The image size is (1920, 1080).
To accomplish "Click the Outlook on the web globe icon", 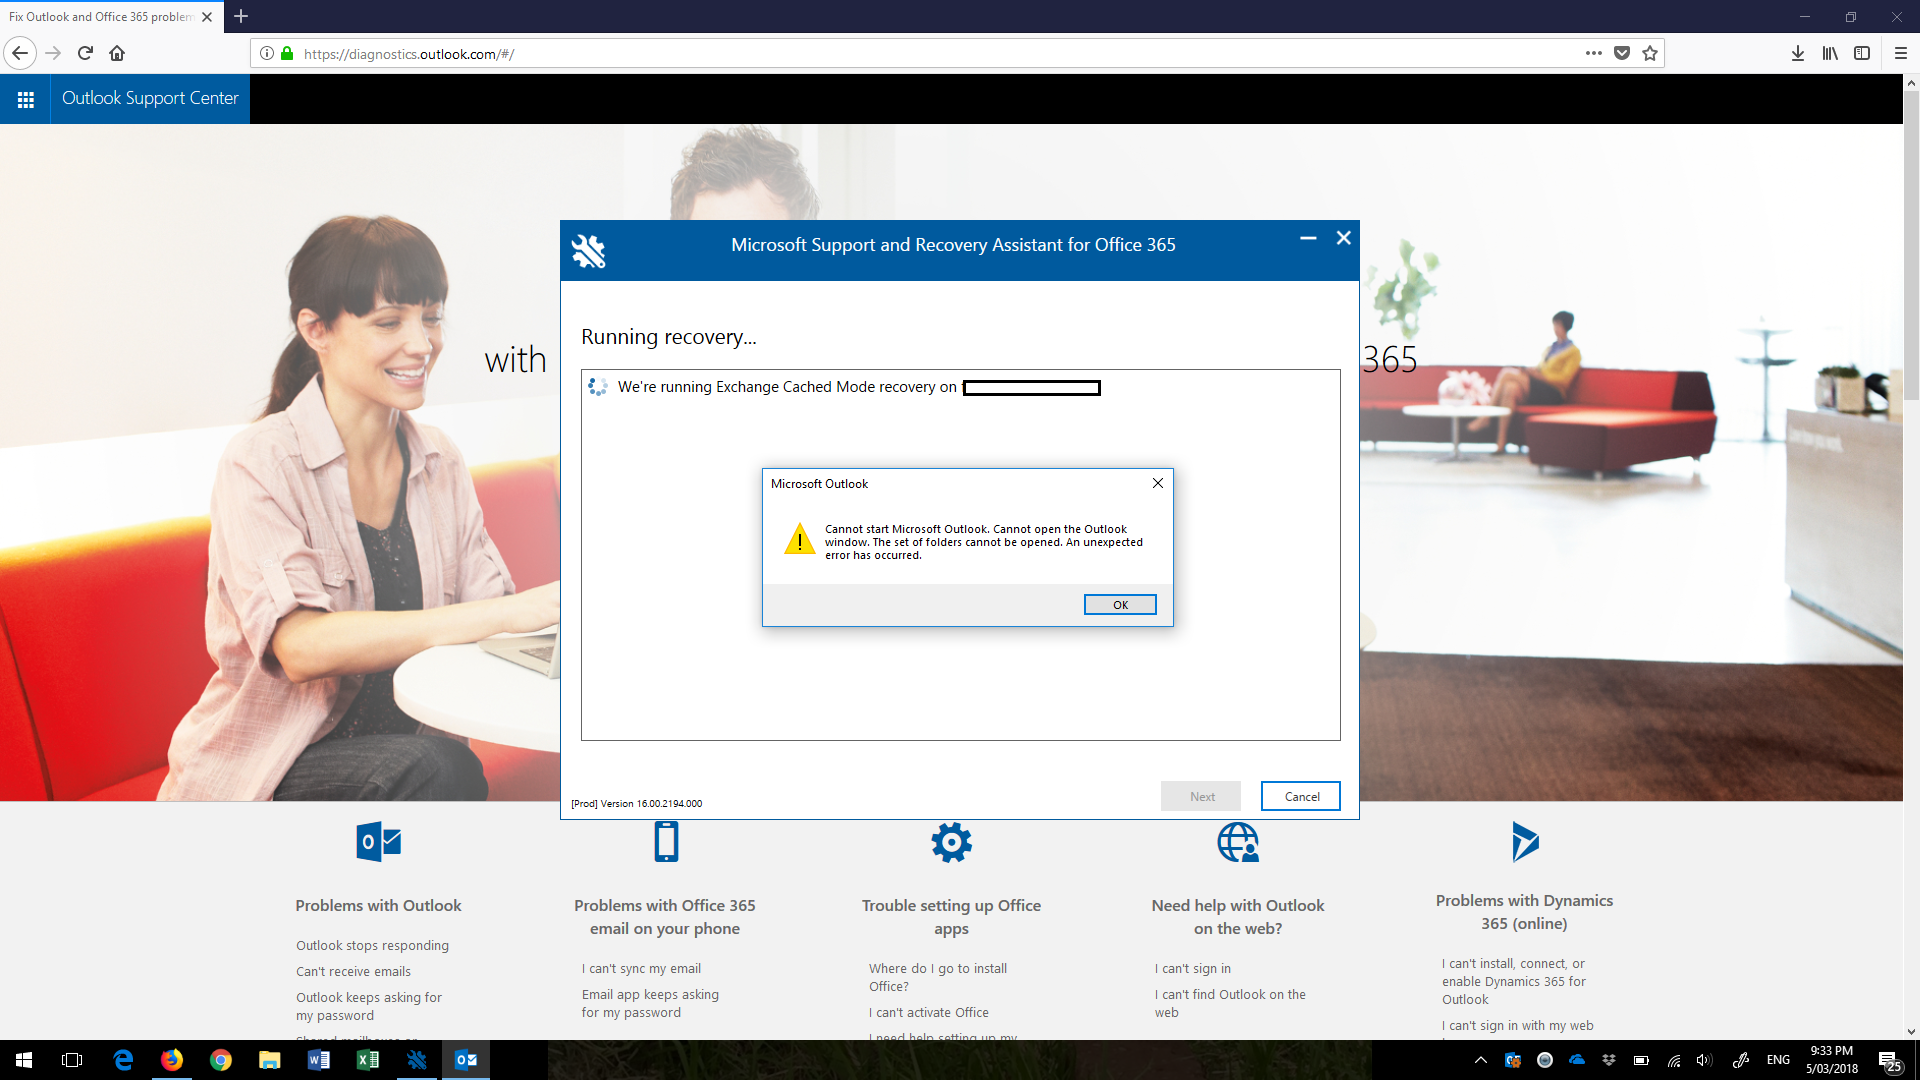I will pyautogui.click(x=1238, y=842).
